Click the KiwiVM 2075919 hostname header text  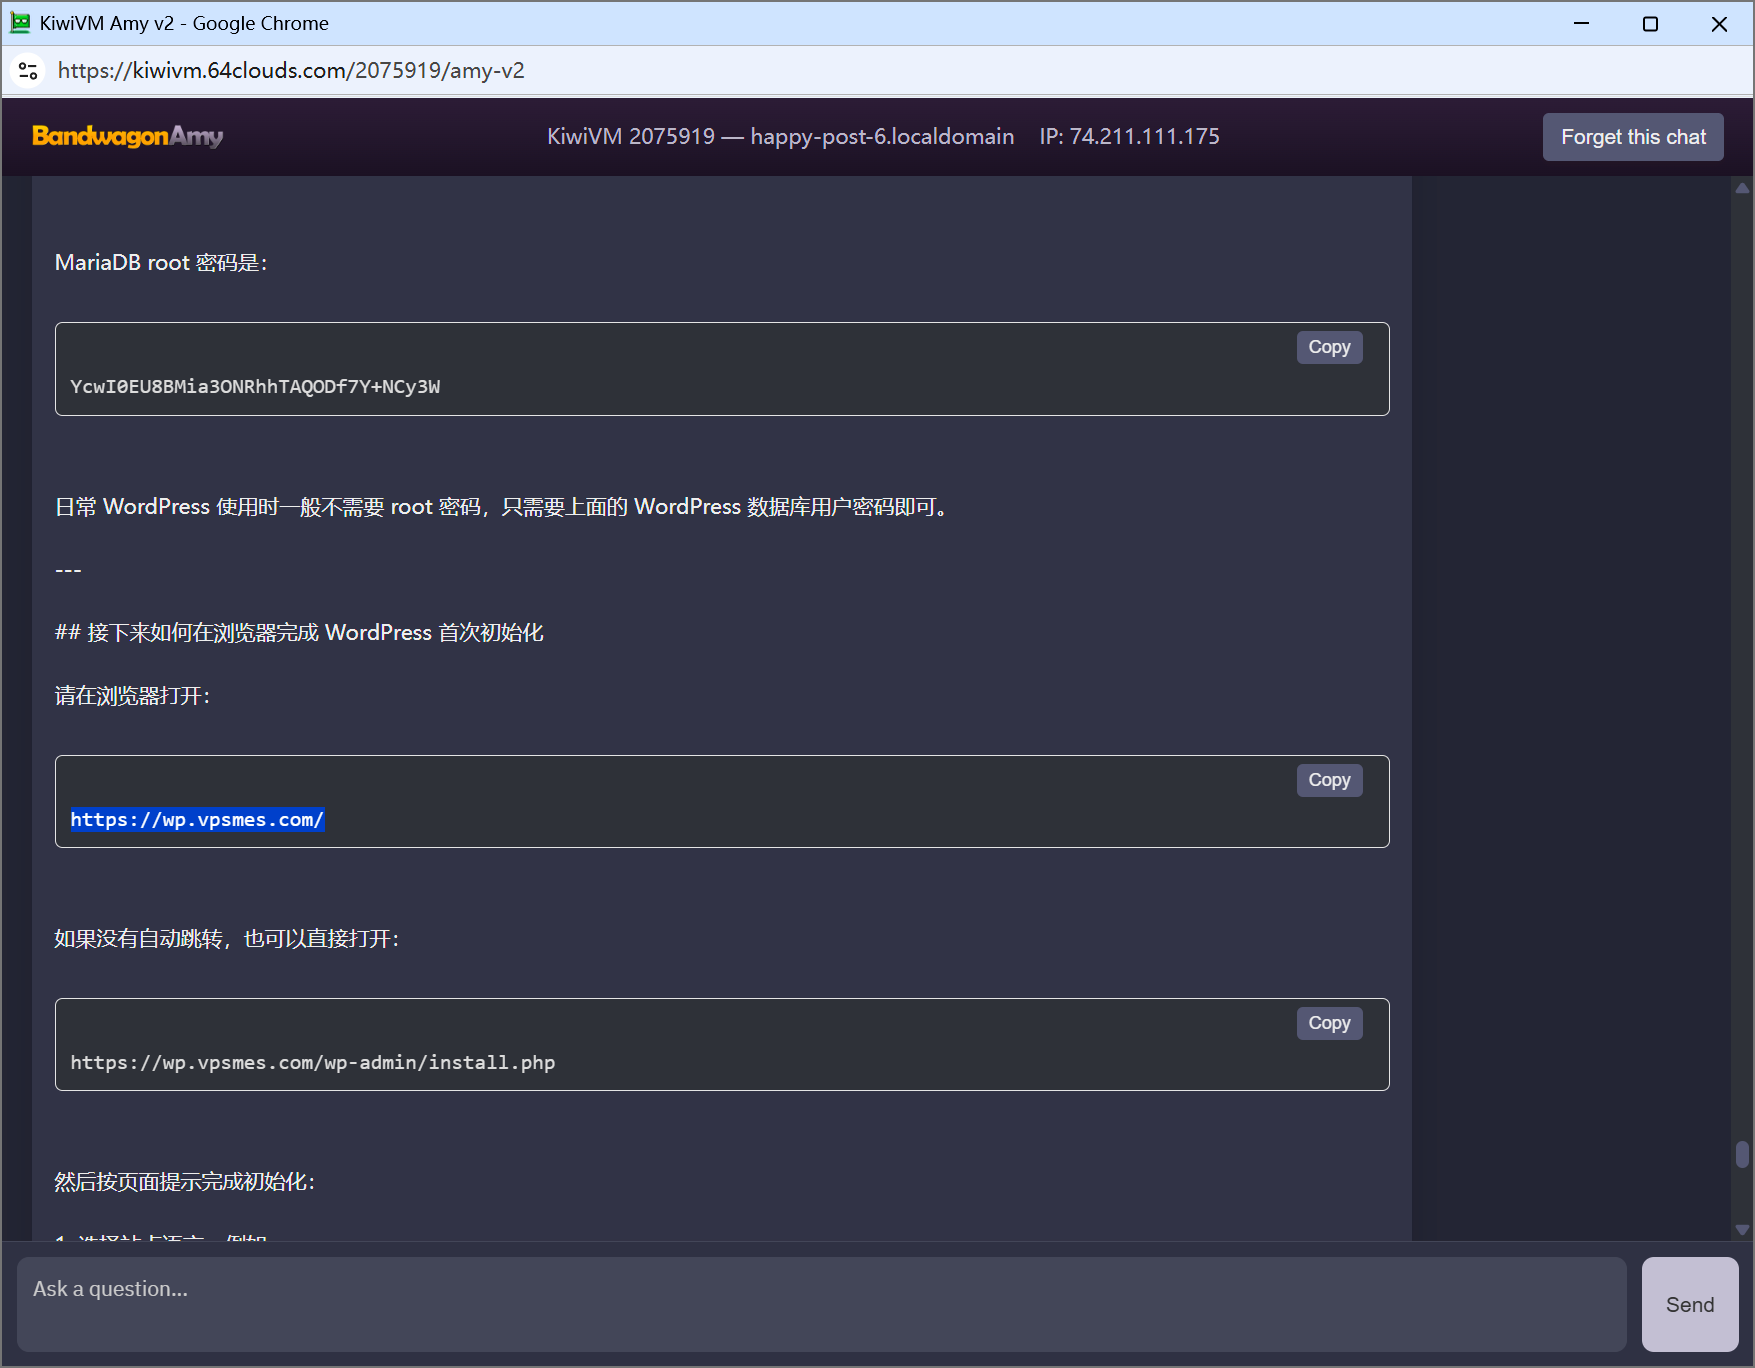coord(780,136)
